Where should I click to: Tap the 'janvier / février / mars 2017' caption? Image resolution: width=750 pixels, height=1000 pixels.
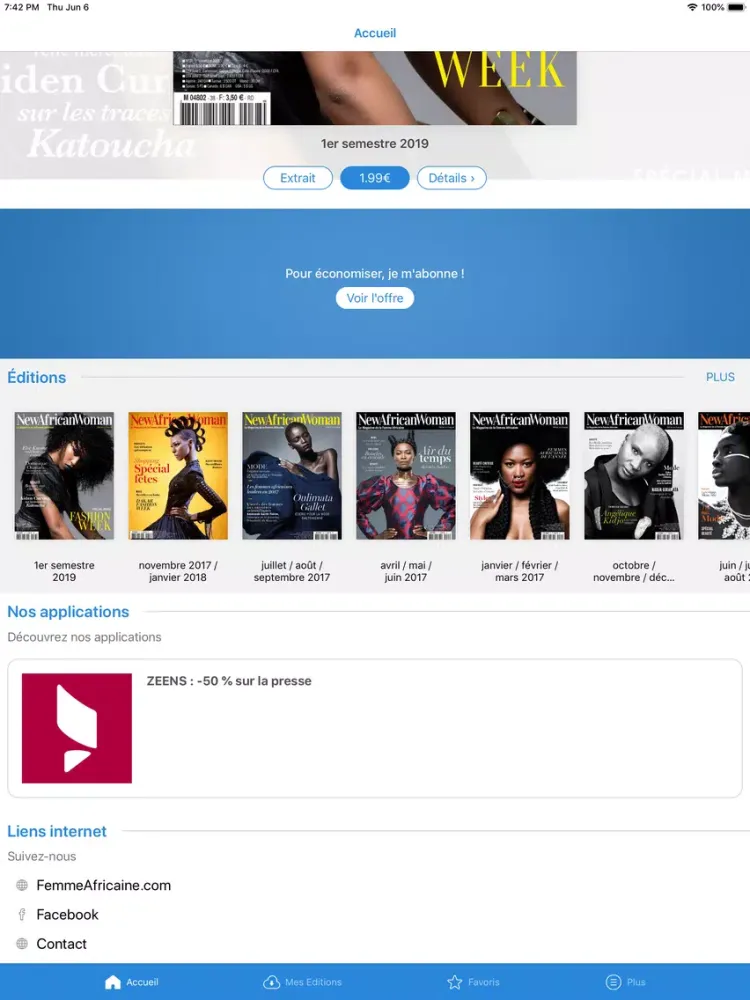[x=520, y=571]
